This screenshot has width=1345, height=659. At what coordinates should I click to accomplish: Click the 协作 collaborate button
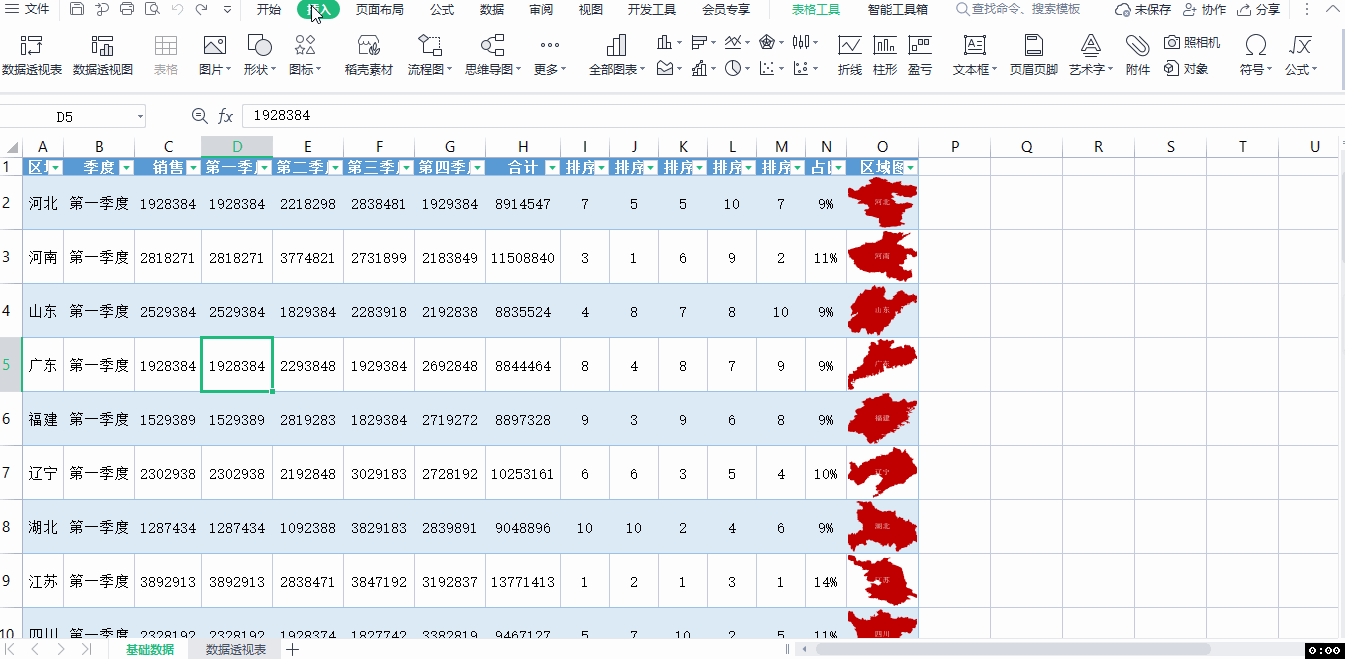[x=1204, y=10]
